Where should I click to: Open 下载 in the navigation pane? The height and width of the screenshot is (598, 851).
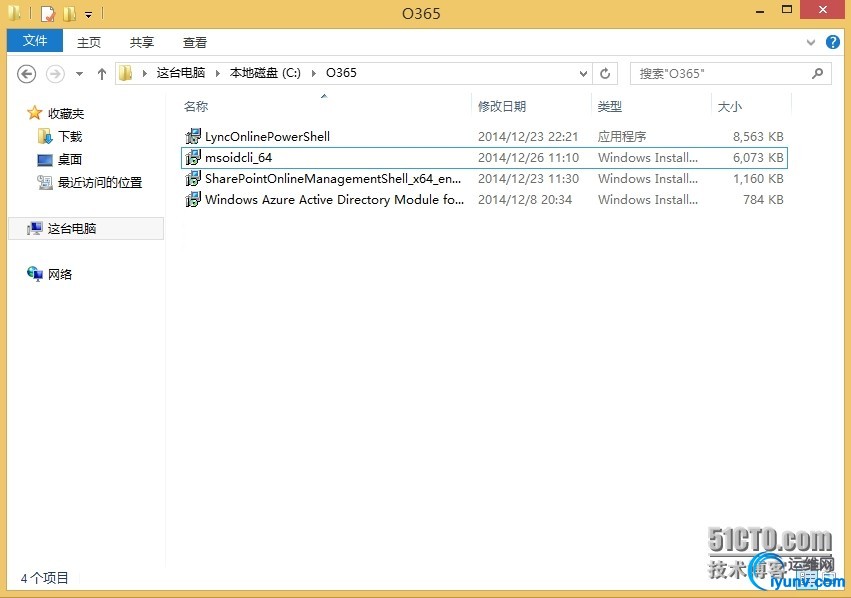tap(70, 136)
